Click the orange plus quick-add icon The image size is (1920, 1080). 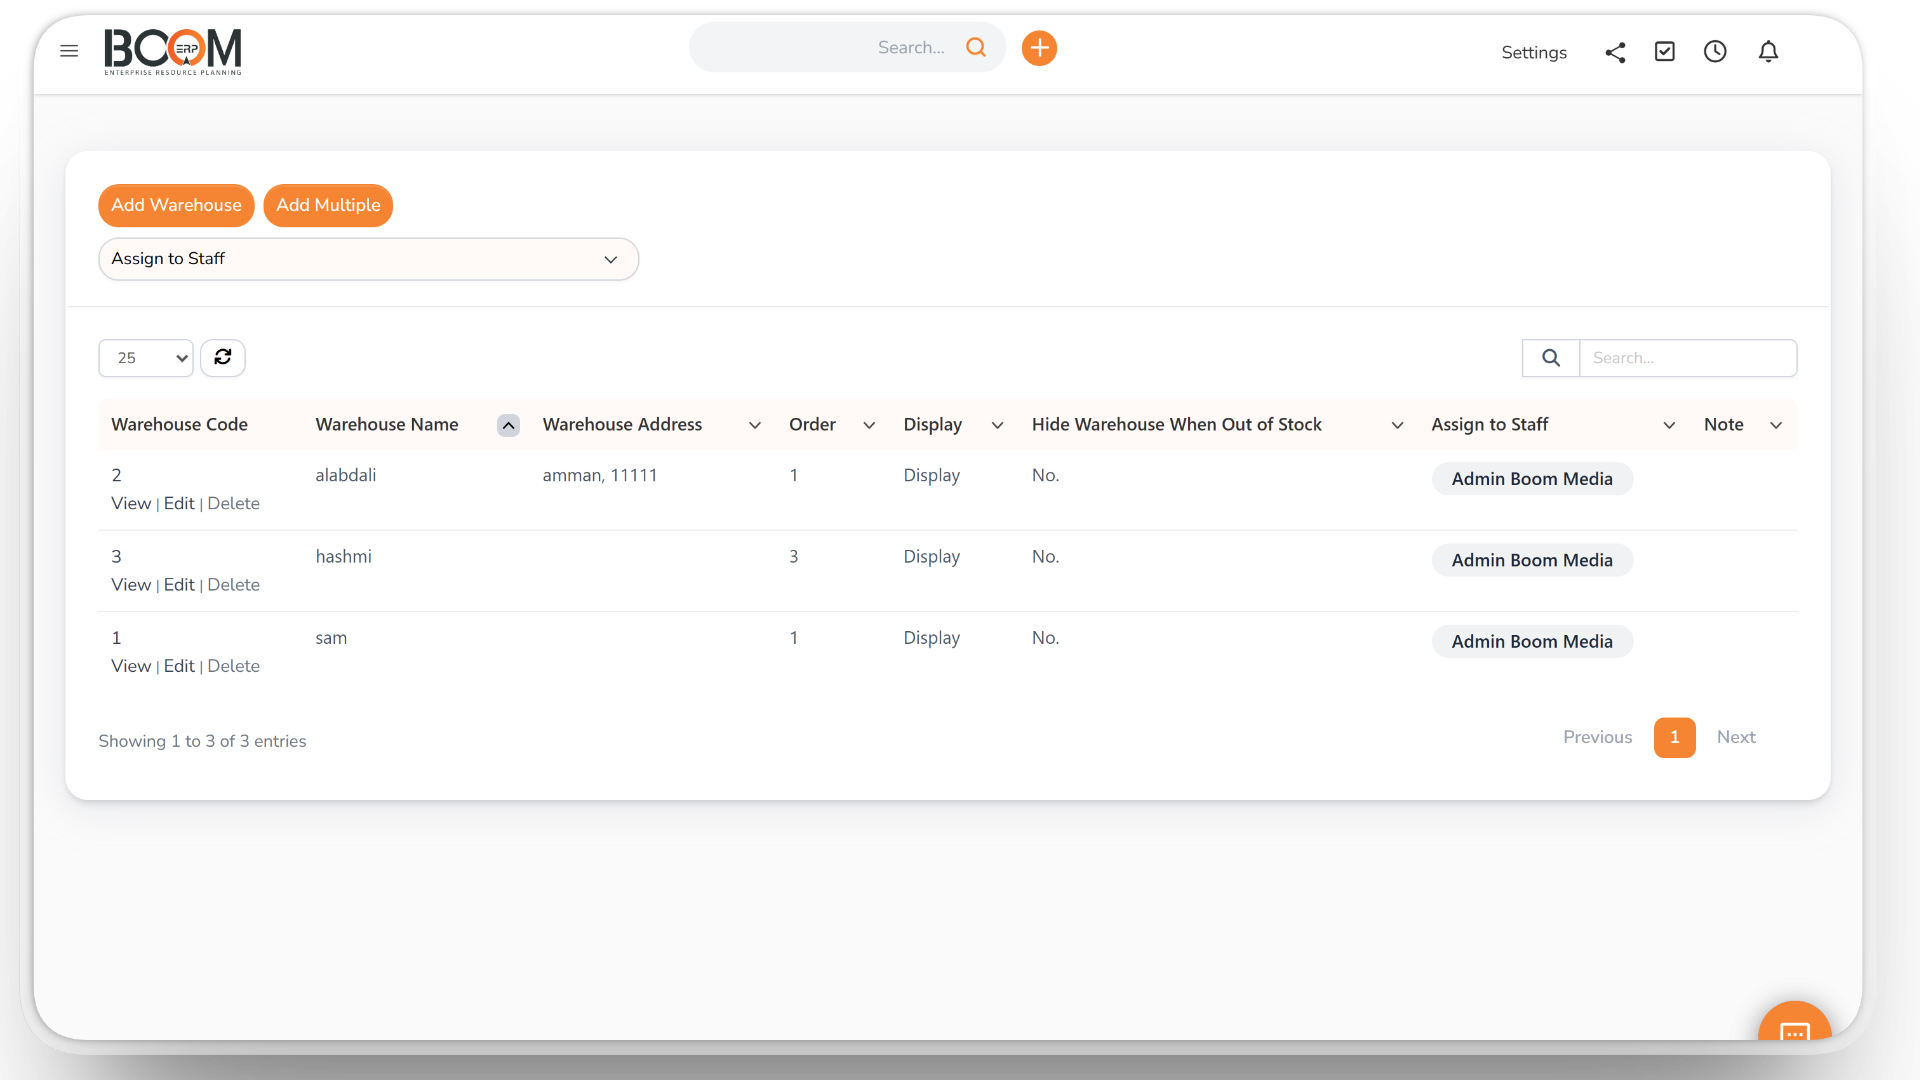1039,48
